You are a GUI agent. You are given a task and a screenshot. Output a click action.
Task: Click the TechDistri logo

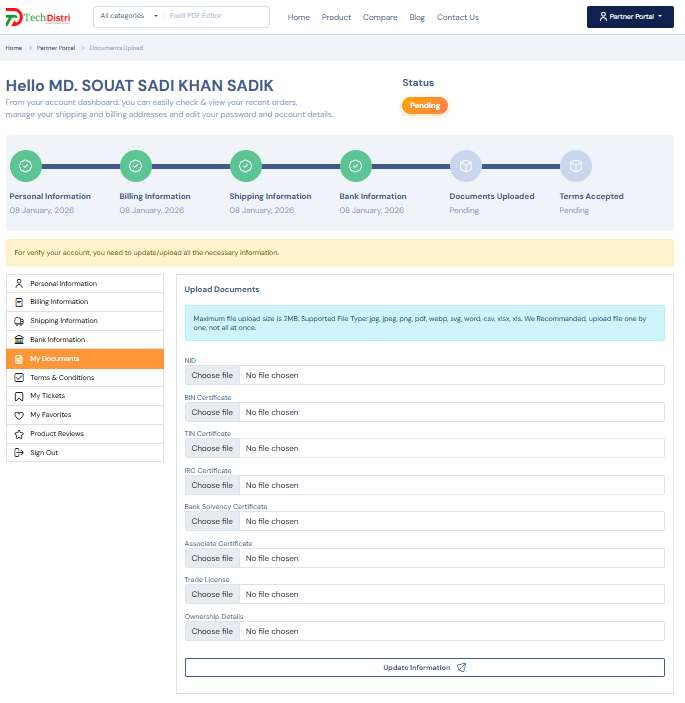coord(38,17)
